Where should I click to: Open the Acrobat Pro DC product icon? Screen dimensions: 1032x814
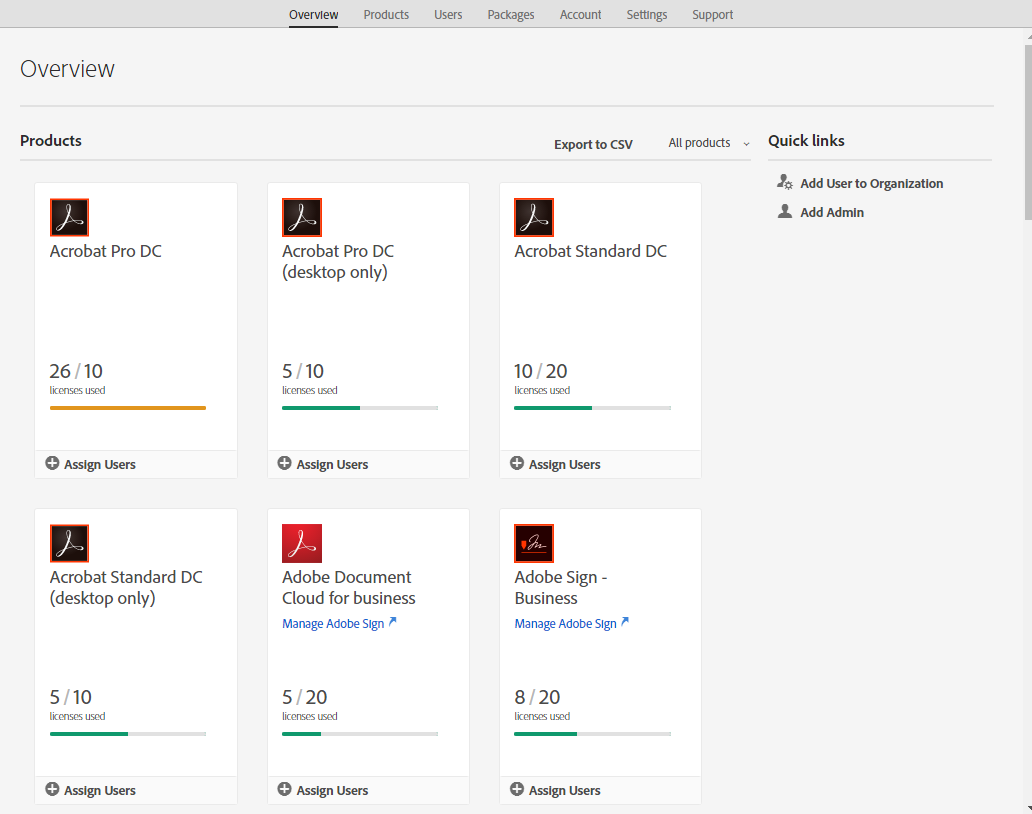click(69, 217)
